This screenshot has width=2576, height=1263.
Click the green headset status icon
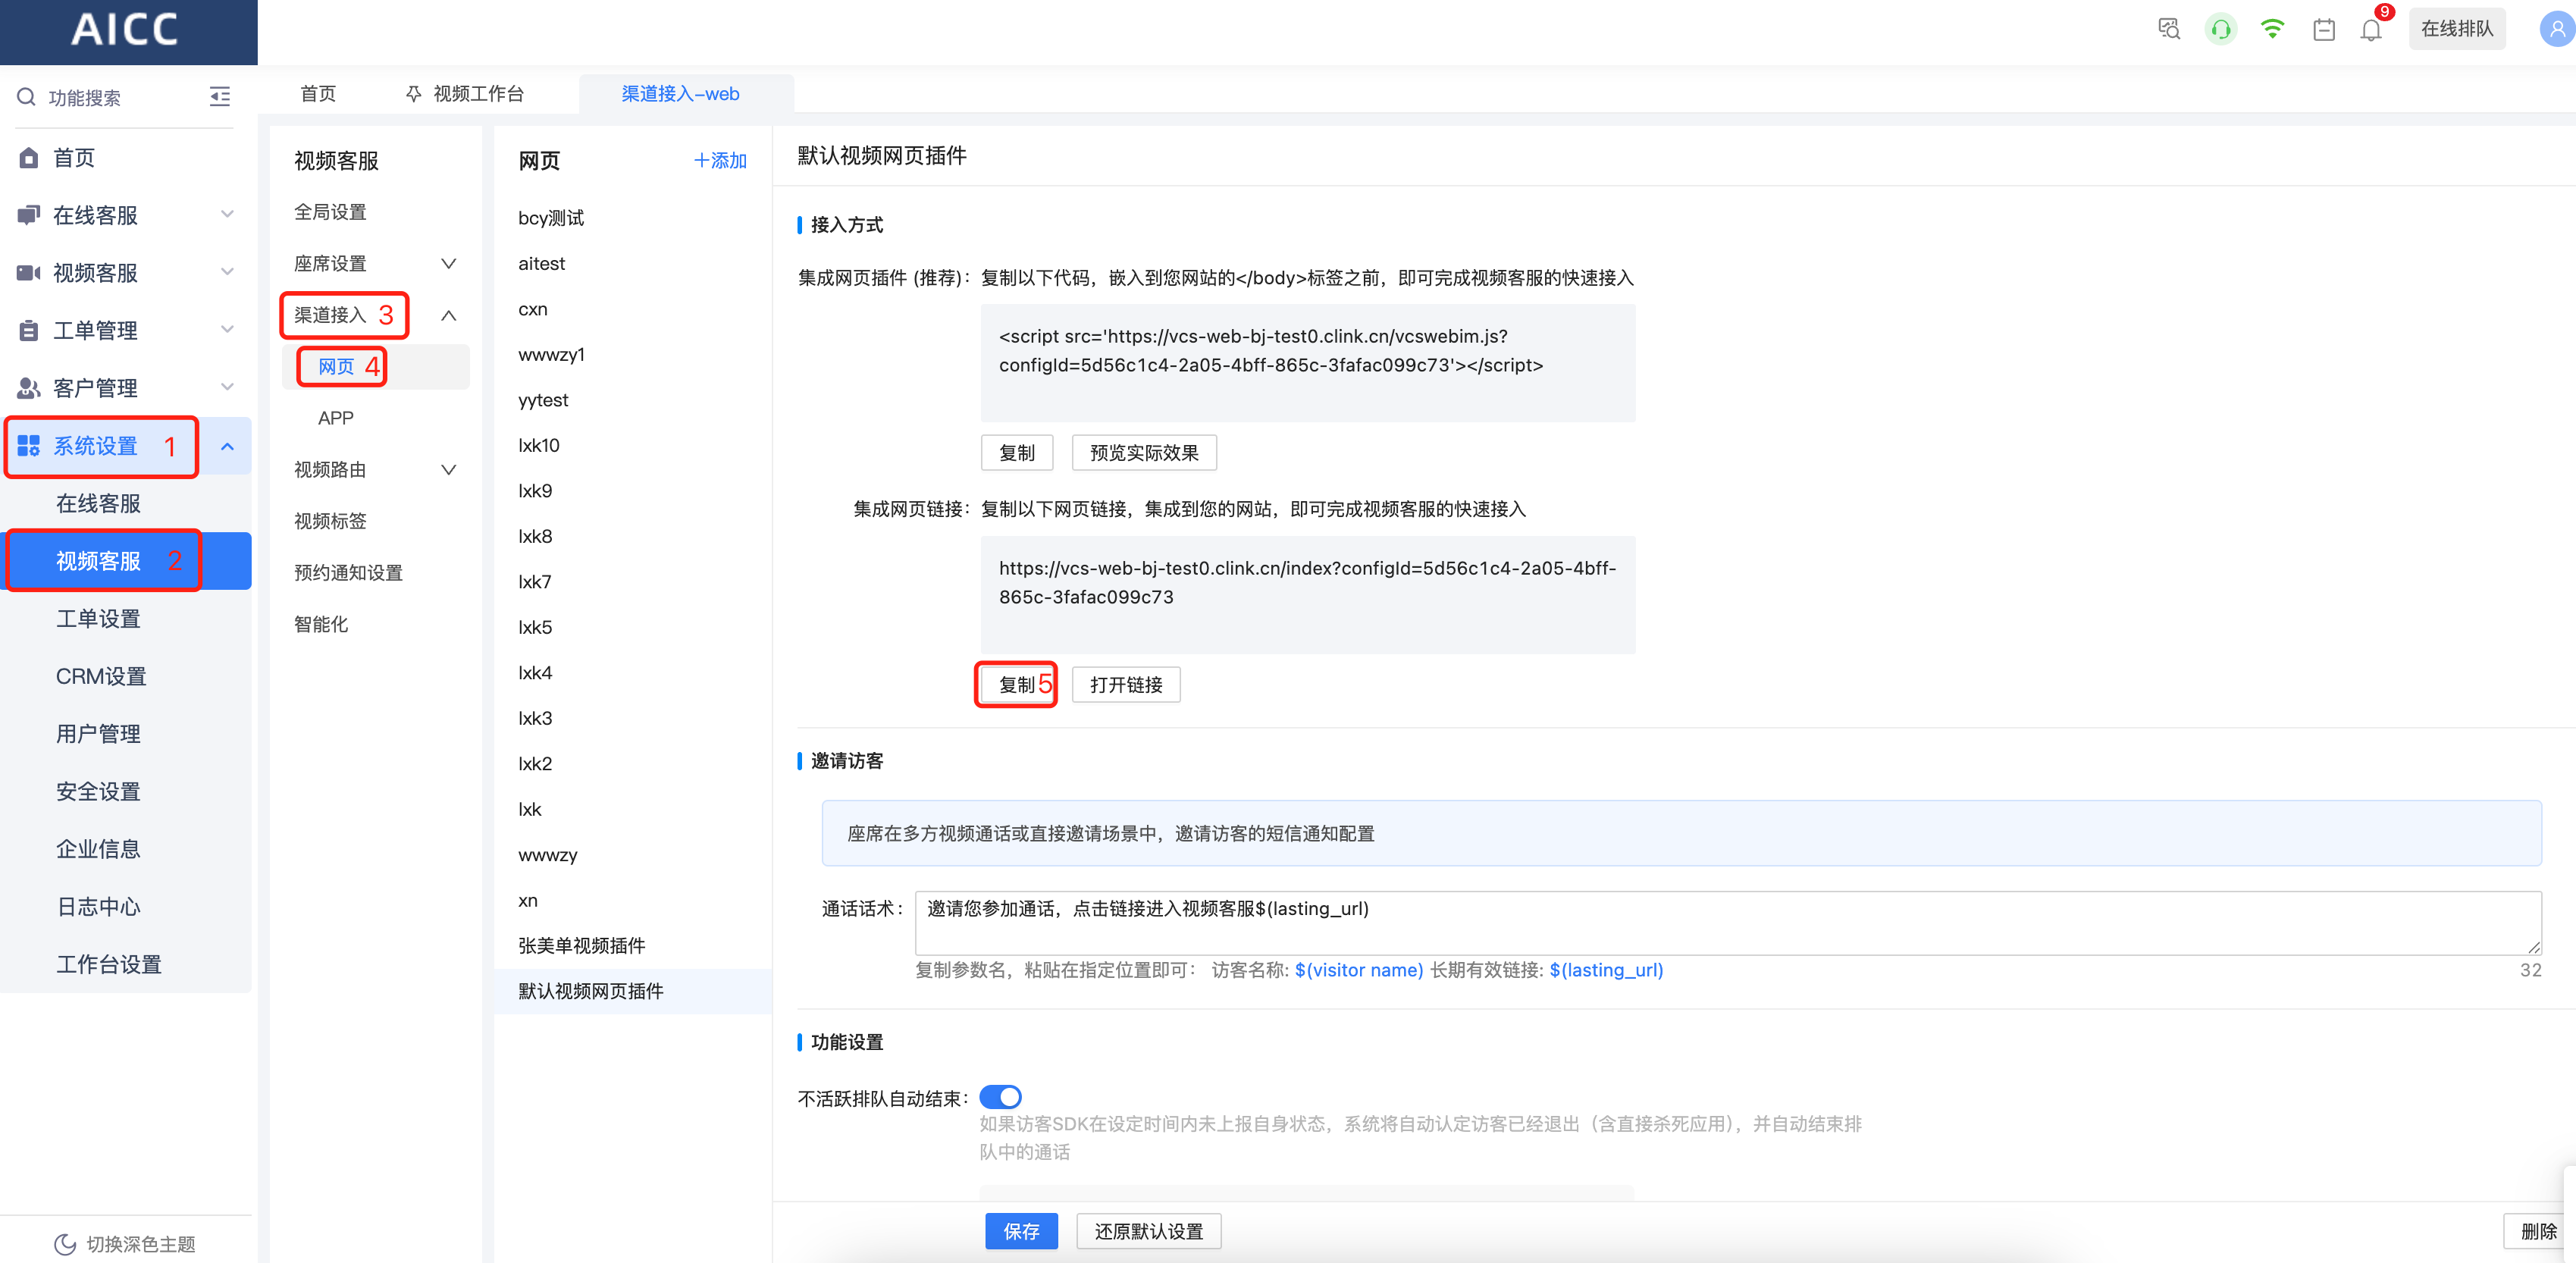[x=2220, y=30]
